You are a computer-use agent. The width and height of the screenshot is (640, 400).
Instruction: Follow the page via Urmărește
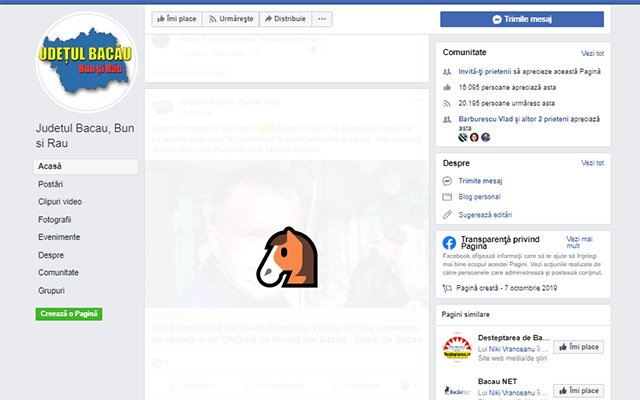click(231, 19)
